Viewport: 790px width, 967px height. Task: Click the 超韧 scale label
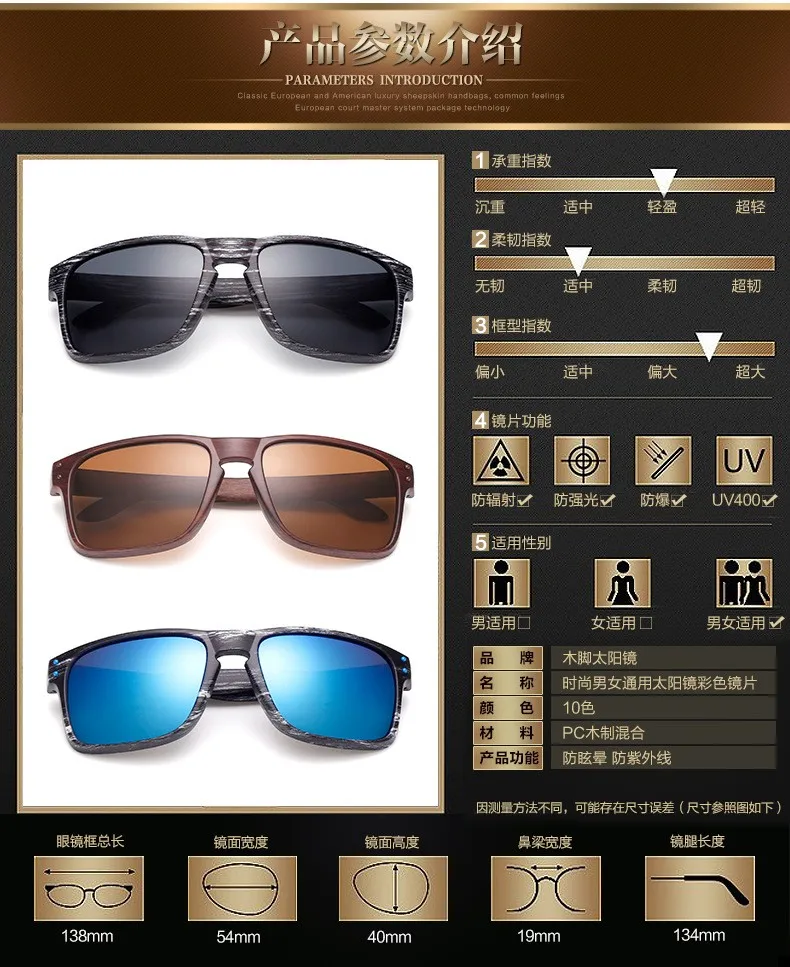(x=746, y=286)
